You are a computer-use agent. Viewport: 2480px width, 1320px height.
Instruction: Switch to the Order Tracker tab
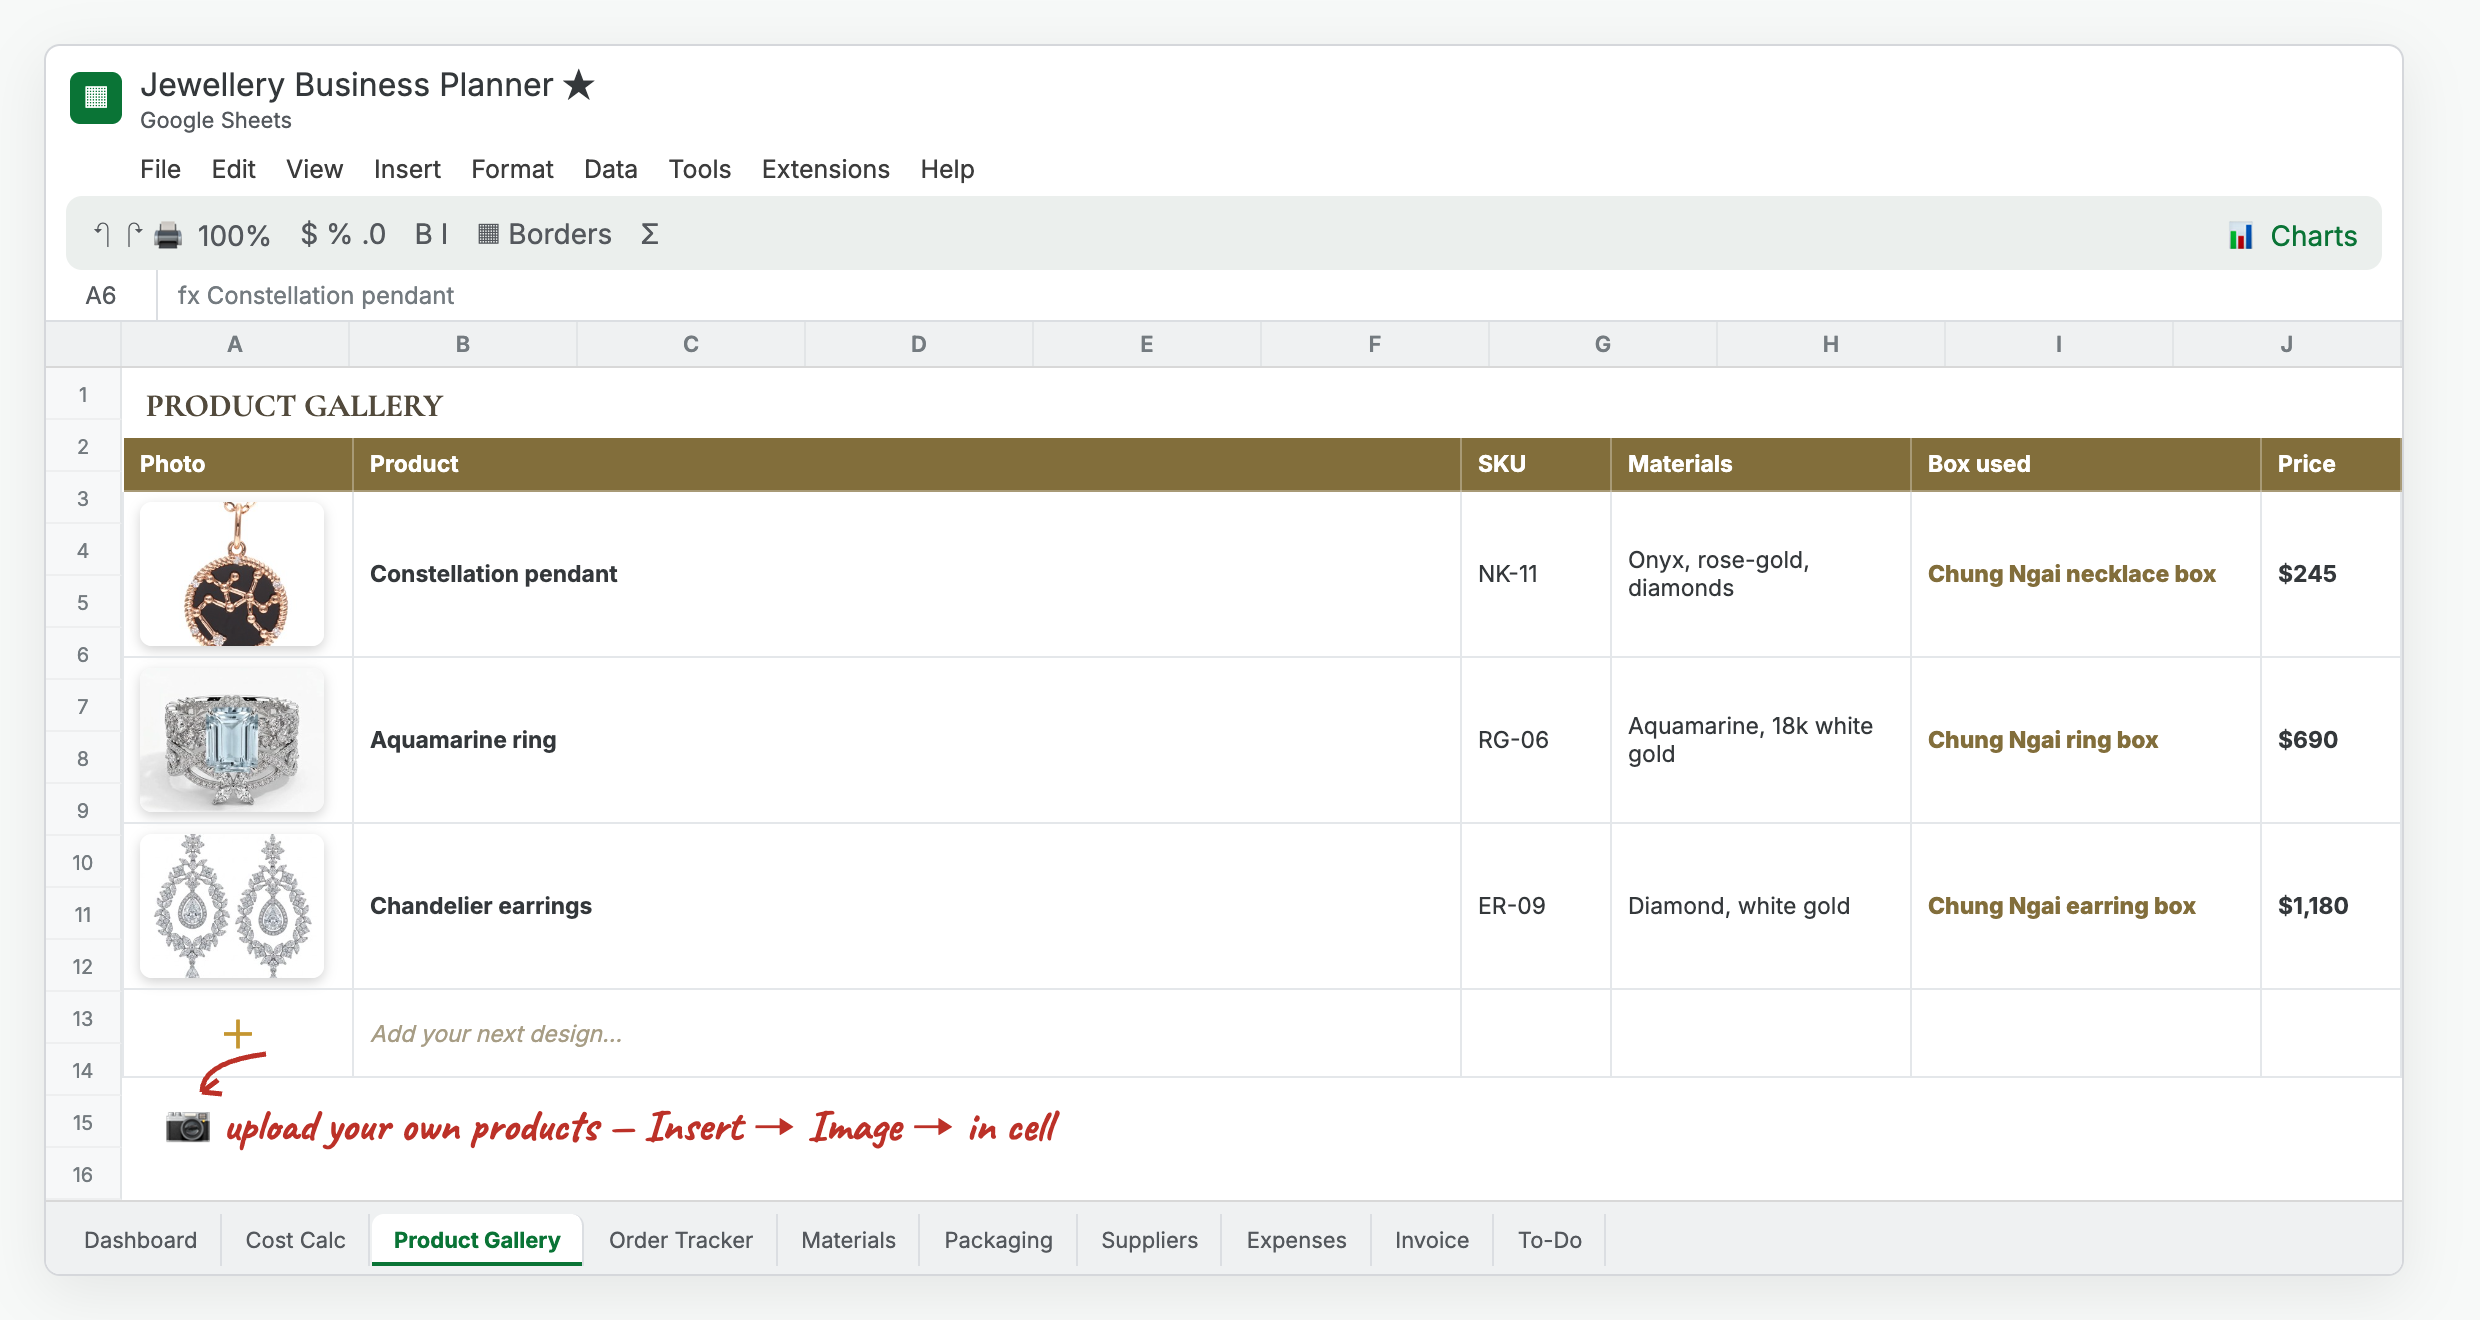[681, 1240]
